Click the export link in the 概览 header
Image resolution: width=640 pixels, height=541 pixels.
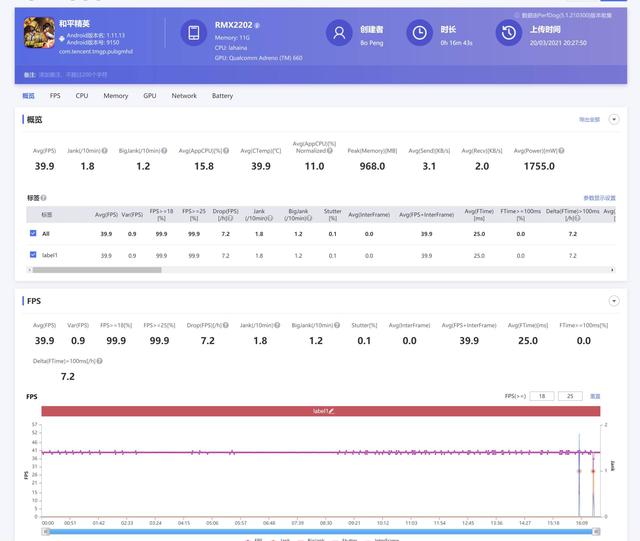click(589, 120)
